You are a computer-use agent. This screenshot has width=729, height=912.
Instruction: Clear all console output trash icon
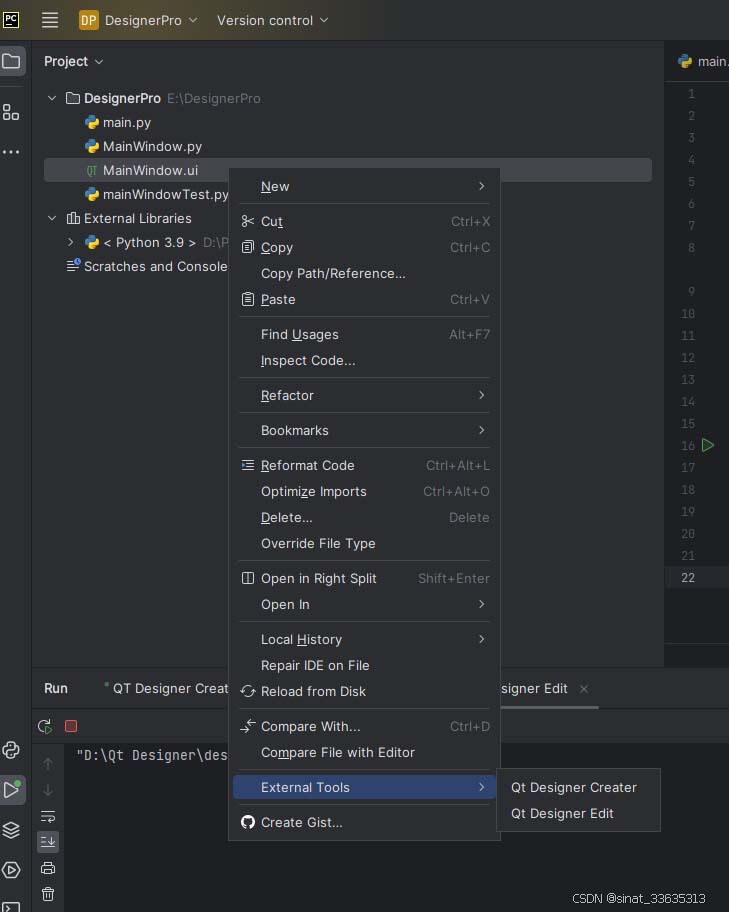[48, 894]
